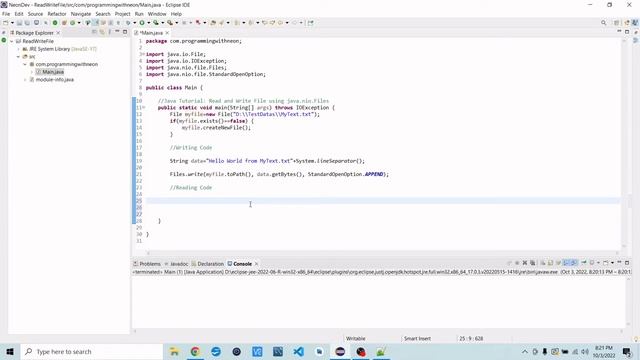
Task: Select module-info.java in Package Explorer
Action: click(x=55, y=80)
